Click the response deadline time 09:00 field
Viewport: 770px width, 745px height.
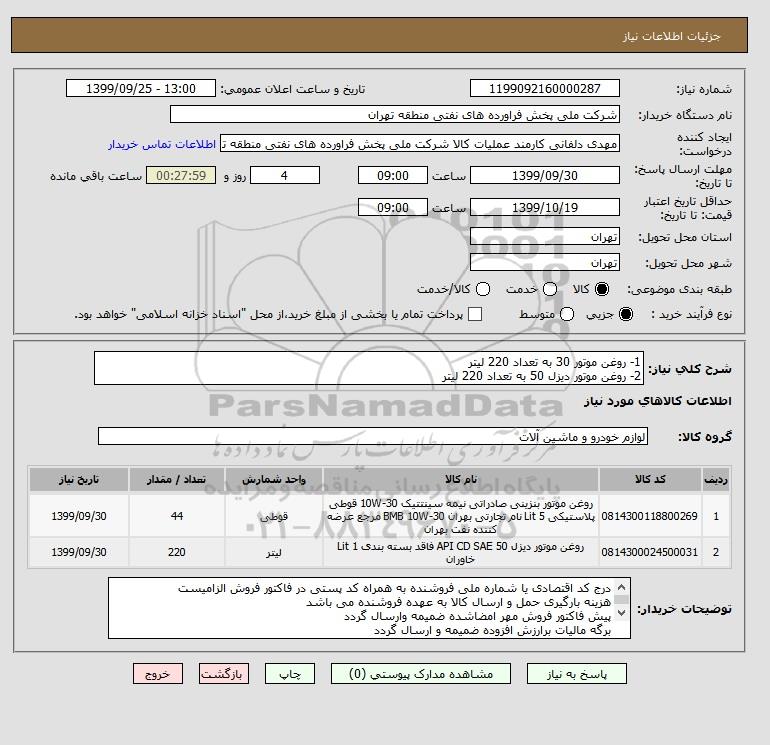[393, 175]
